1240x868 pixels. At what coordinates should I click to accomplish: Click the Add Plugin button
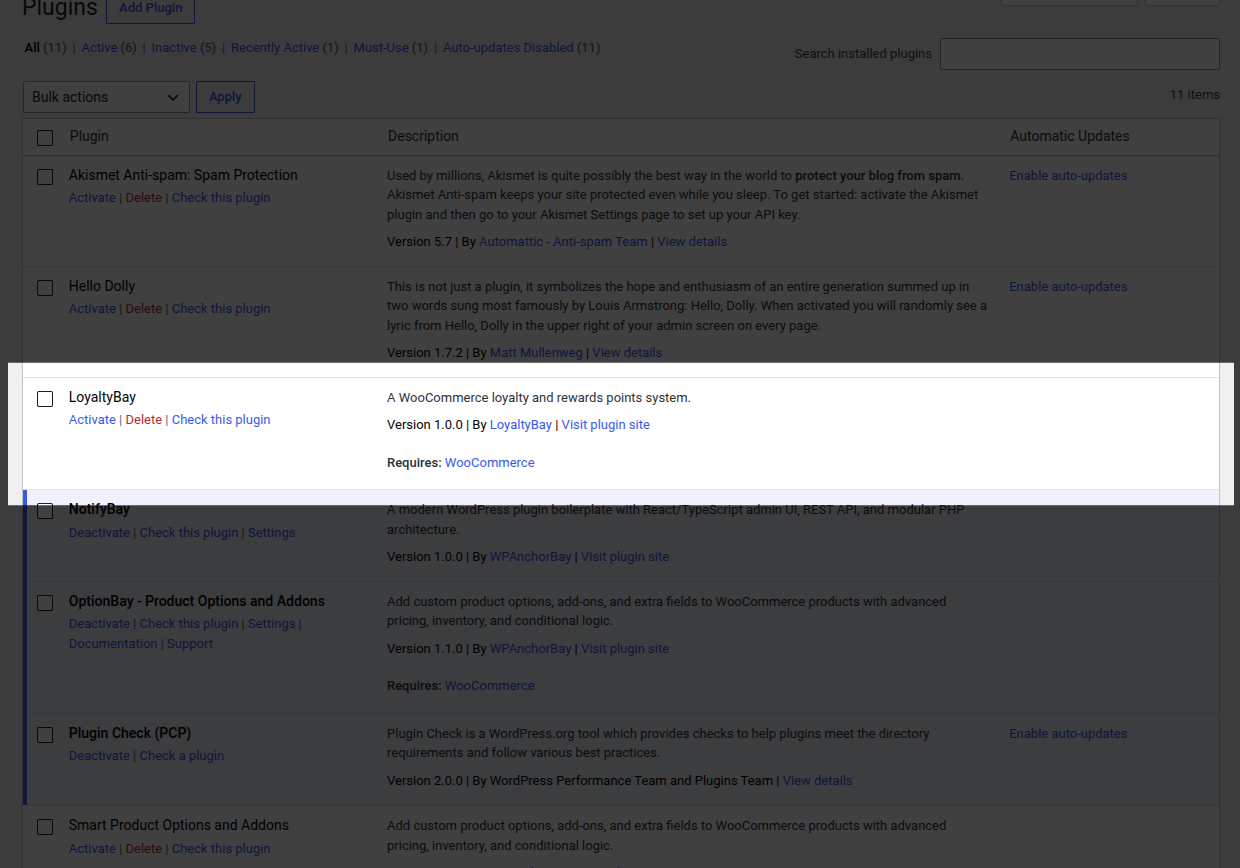point(150,8)
